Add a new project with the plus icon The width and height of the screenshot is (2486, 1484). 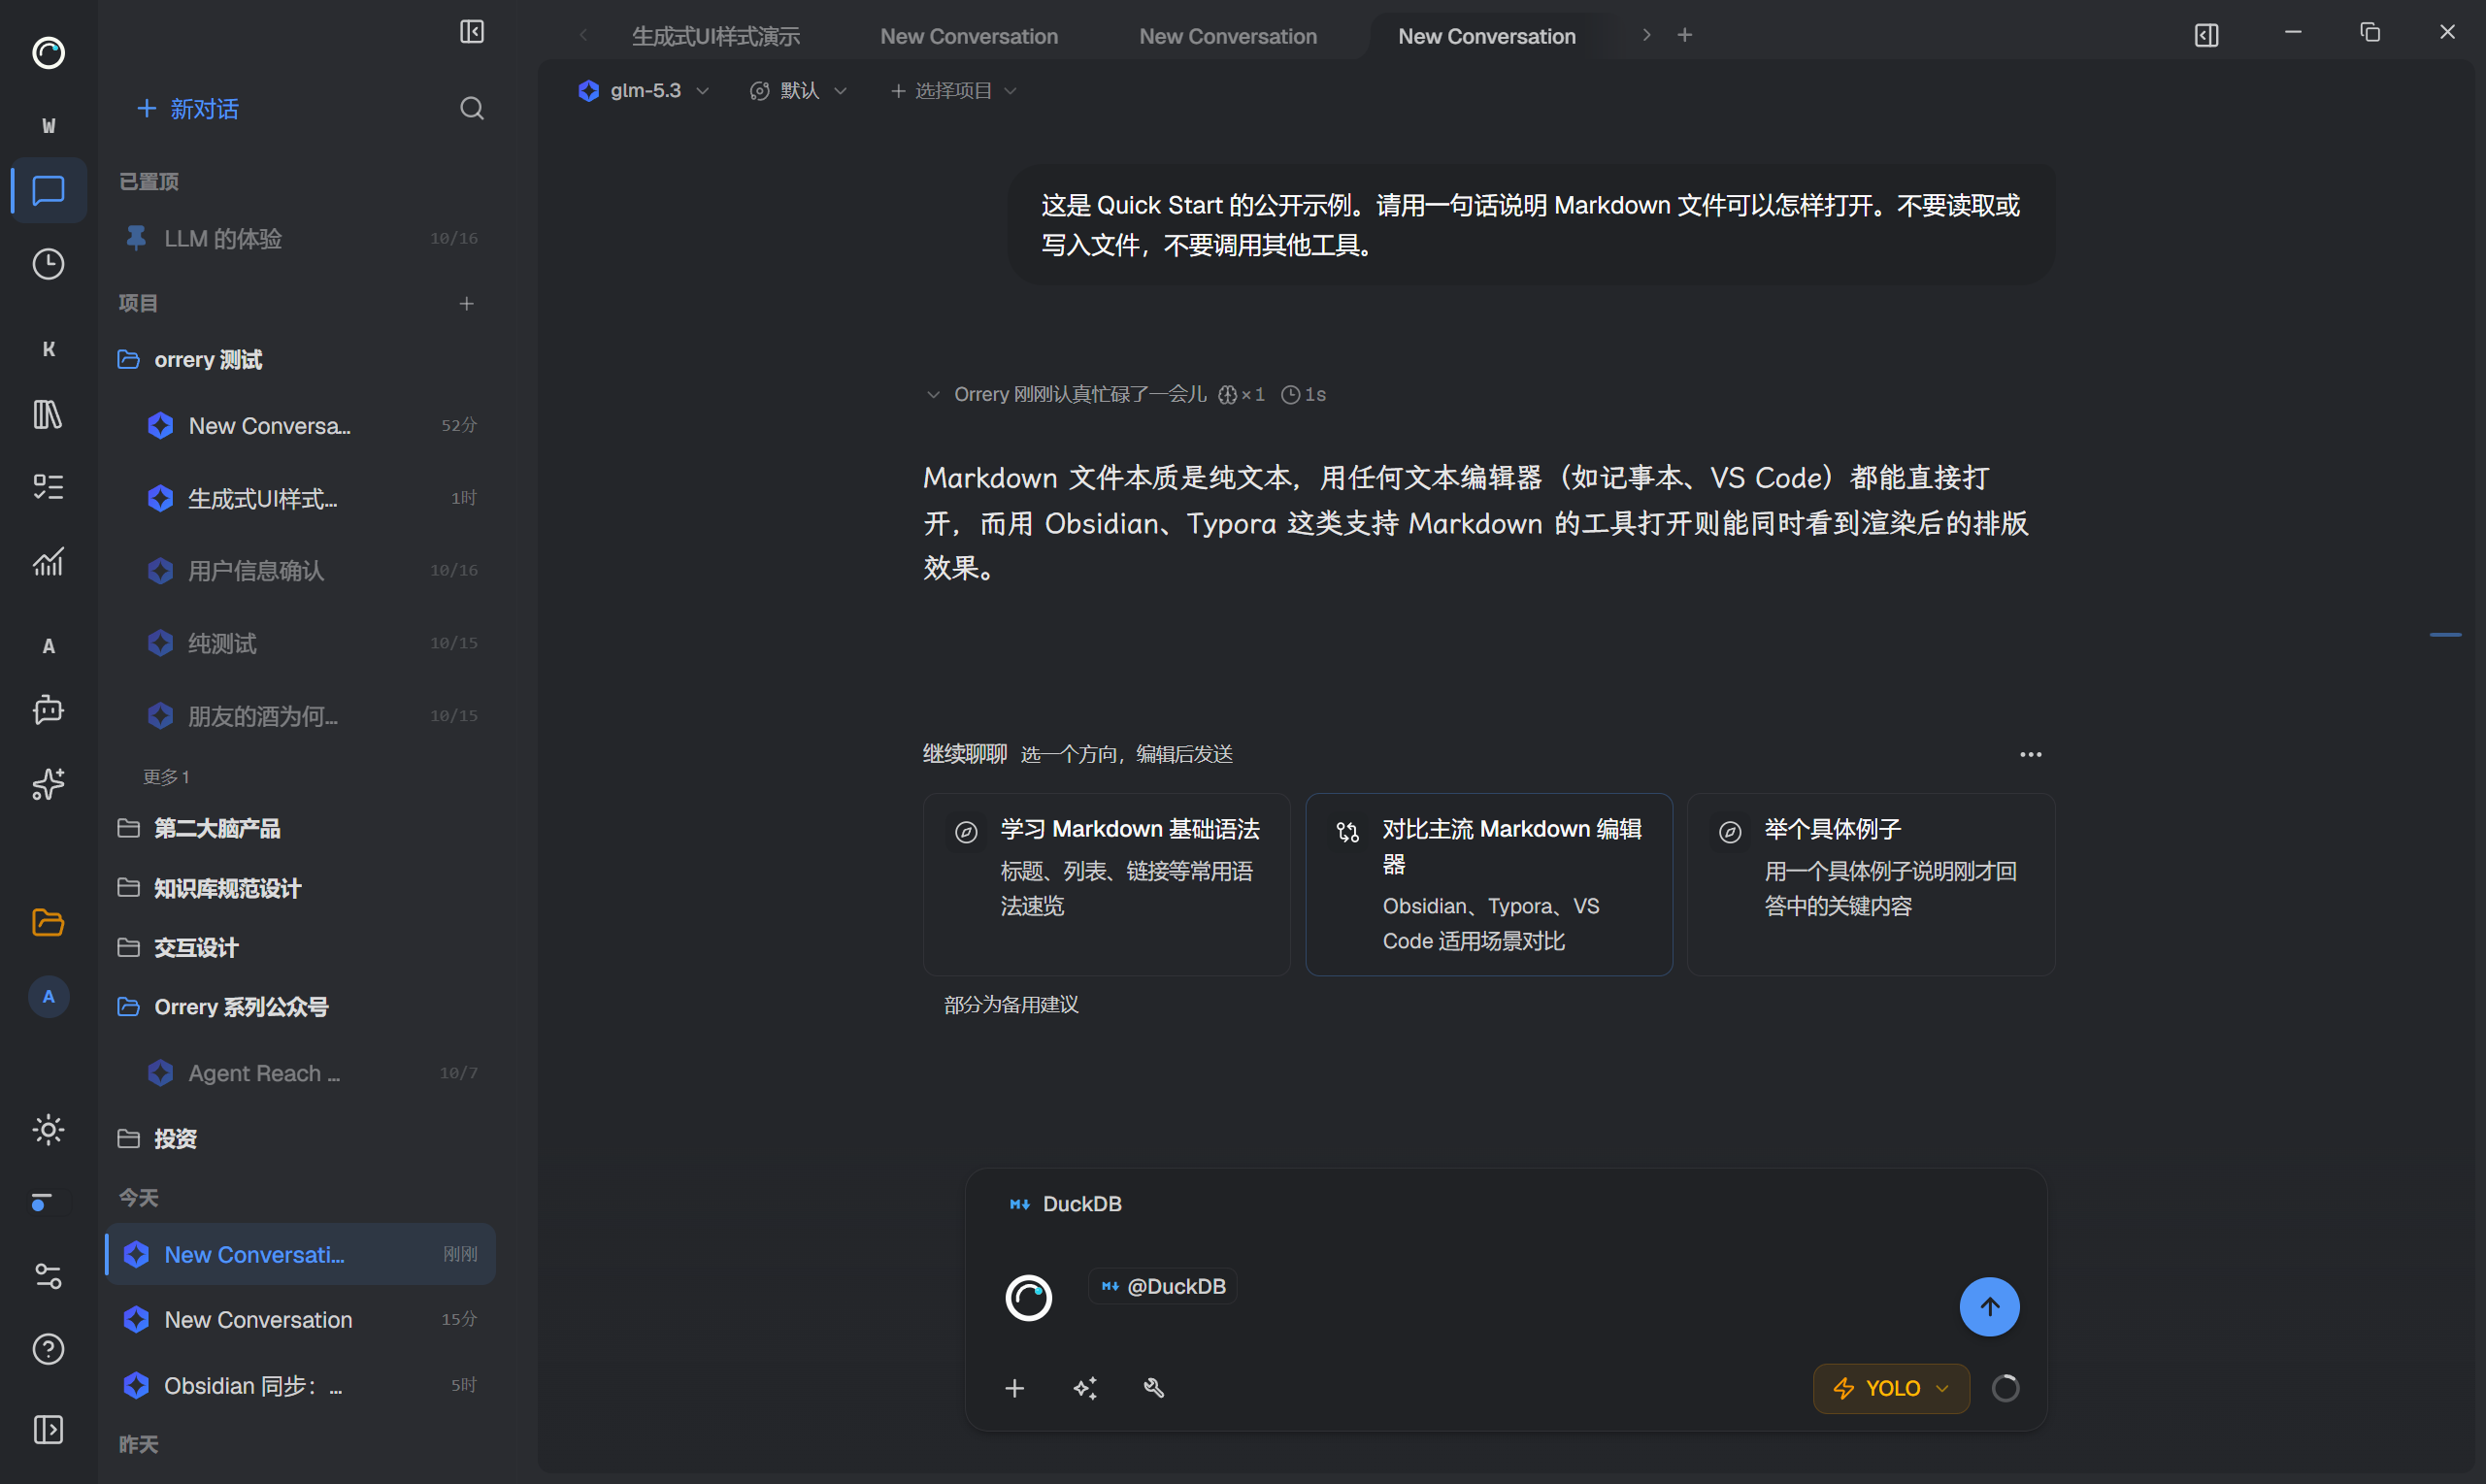click(x=466, y=303)
